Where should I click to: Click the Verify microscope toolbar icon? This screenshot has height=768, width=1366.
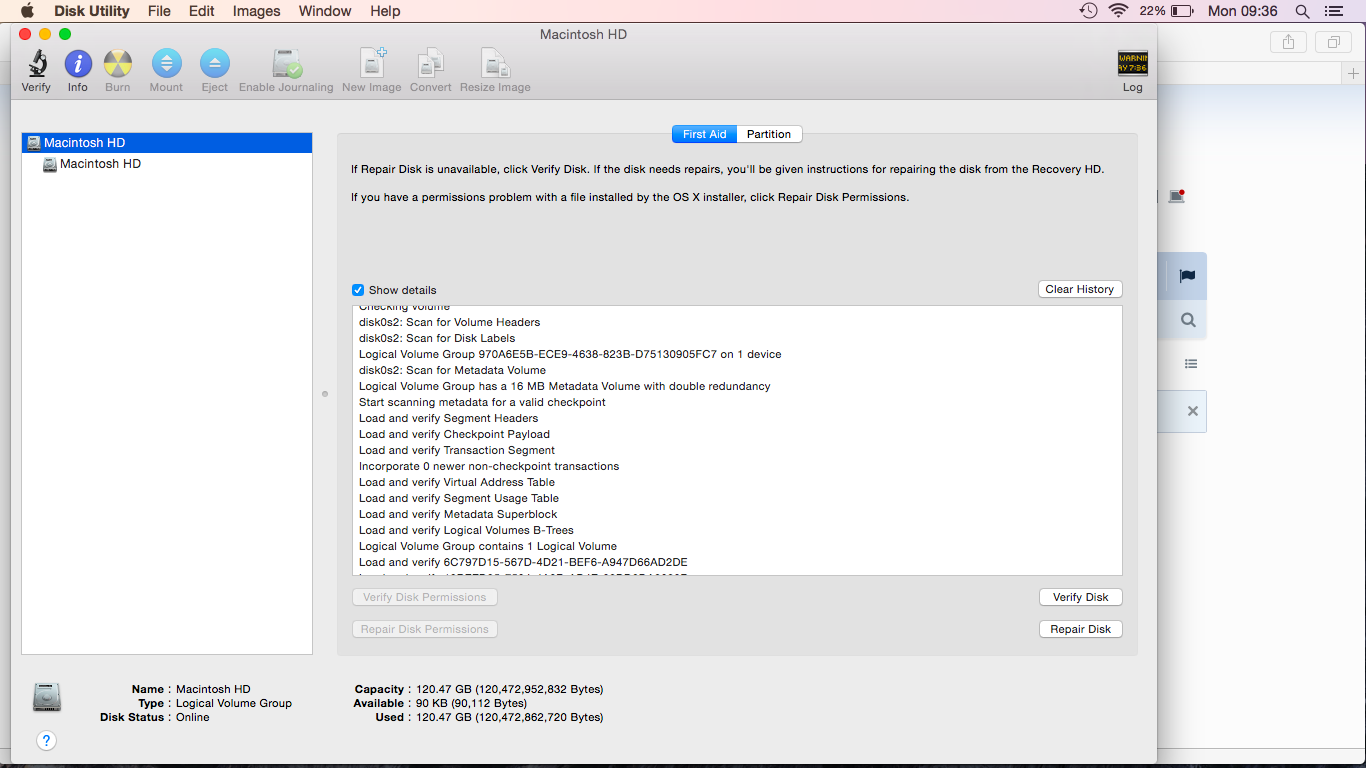36,65
